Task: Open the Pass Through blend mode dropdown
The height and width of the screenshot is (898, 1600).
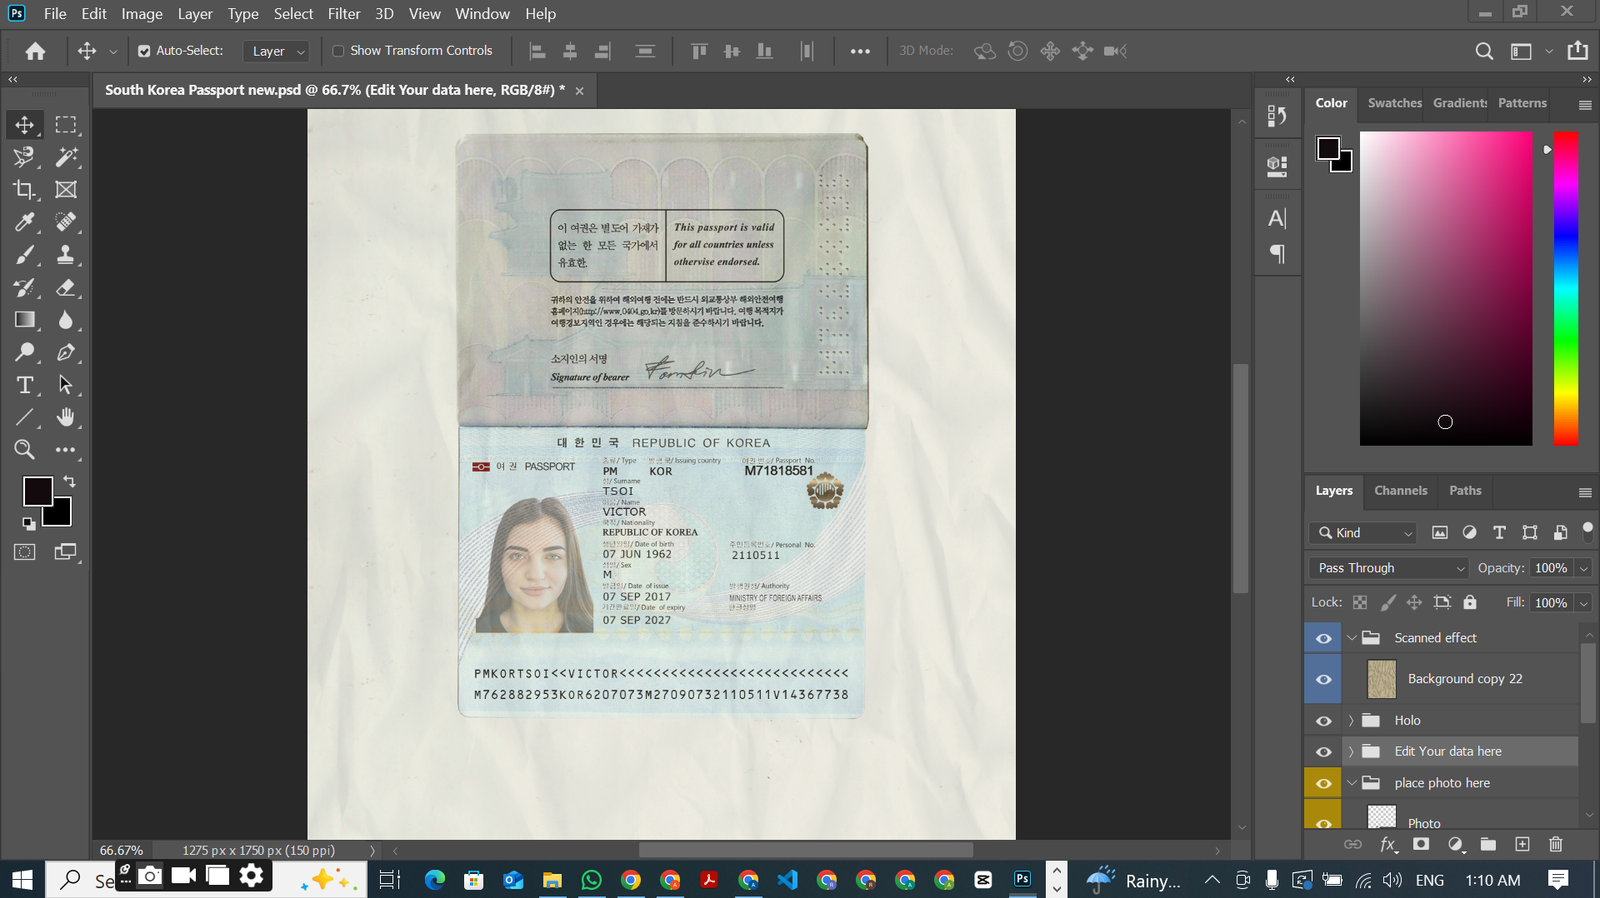Action: 1388,568
